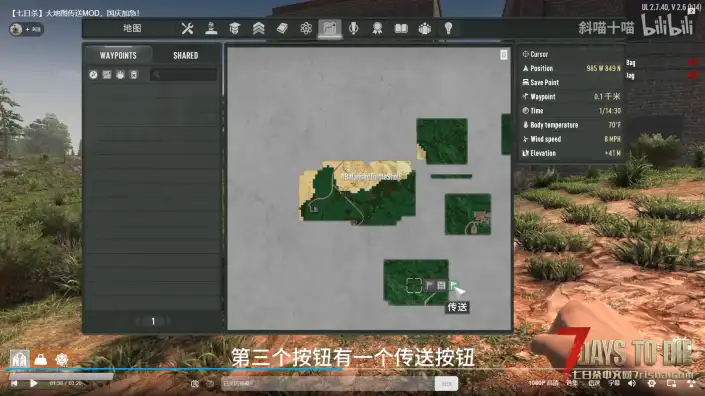
Task: Click the send comment button beside the input
Action: pos(446,383)
